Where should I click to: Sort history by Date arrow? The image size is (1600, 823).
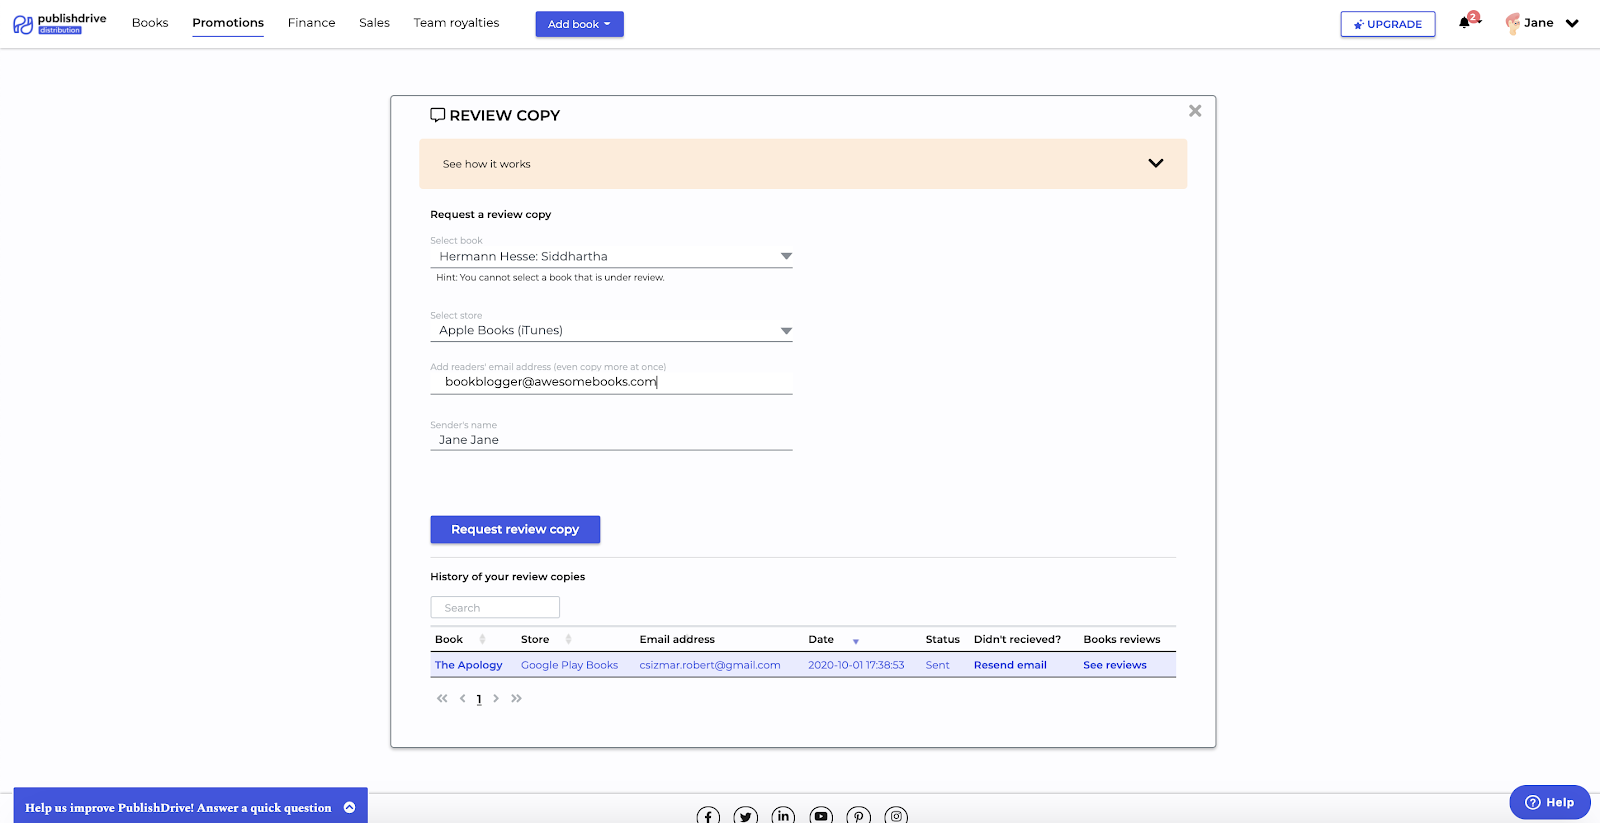pos(856,641)
